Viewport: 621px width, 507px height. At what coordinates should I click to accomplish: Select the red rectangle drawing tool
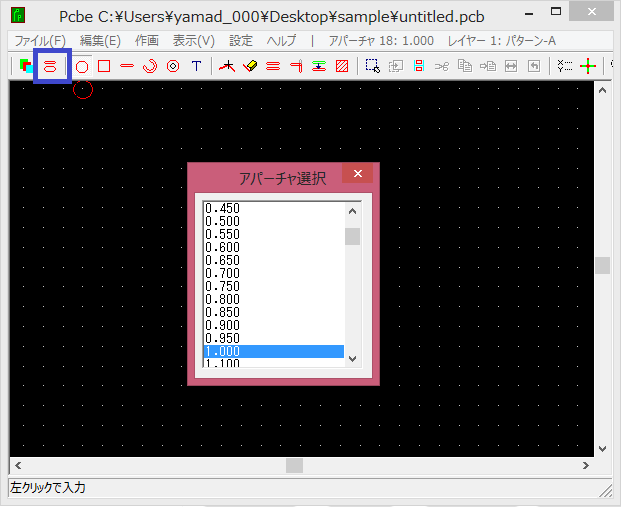pyautogui.click(x=104, y=66)
